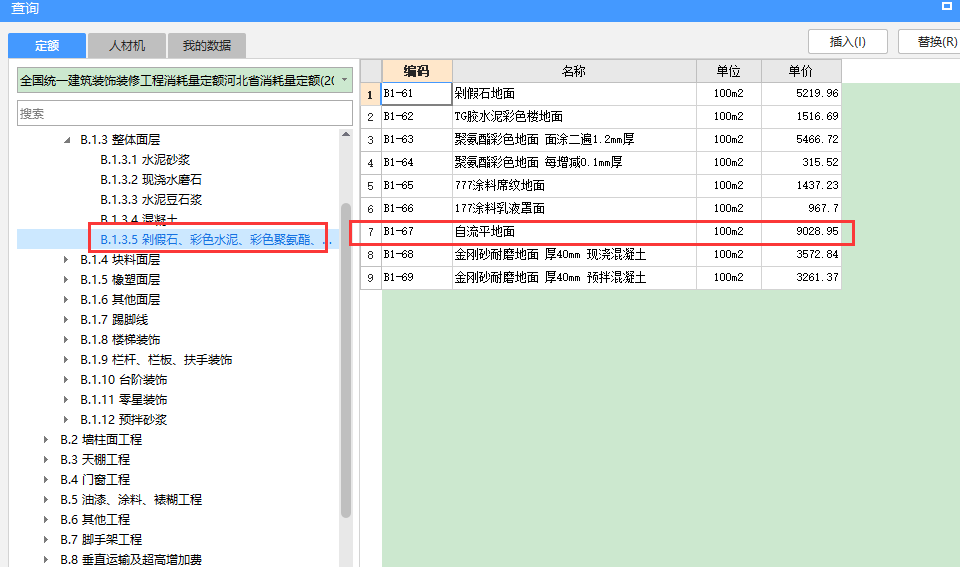This screenshot has width=960, height=567.
Task: Expand B.5 油漆、涂料、裱糊工程 node
Action: click(x=46, y=500)
